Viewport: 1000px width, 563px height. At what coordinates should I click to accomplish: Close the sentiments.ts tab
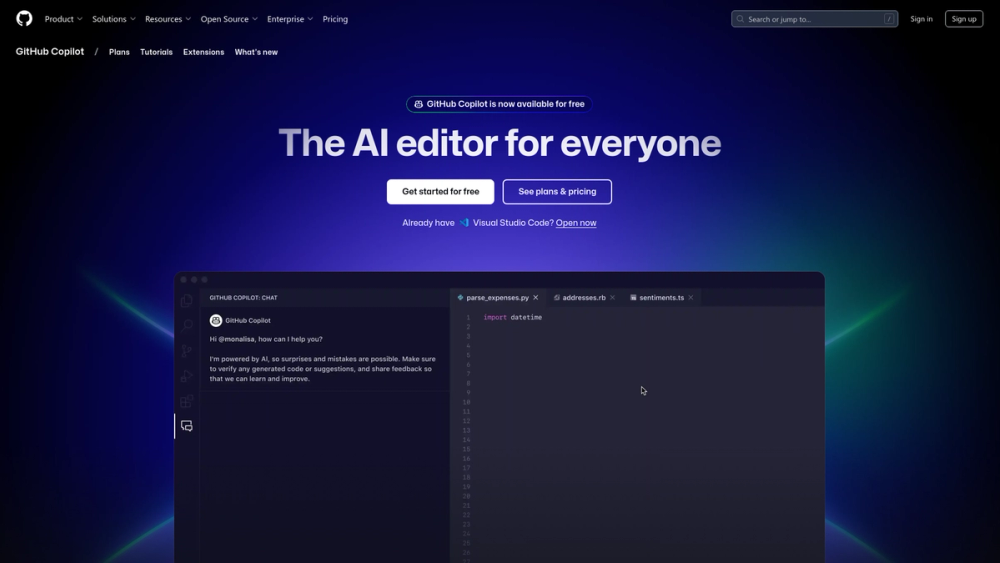(x=690, y=297)
